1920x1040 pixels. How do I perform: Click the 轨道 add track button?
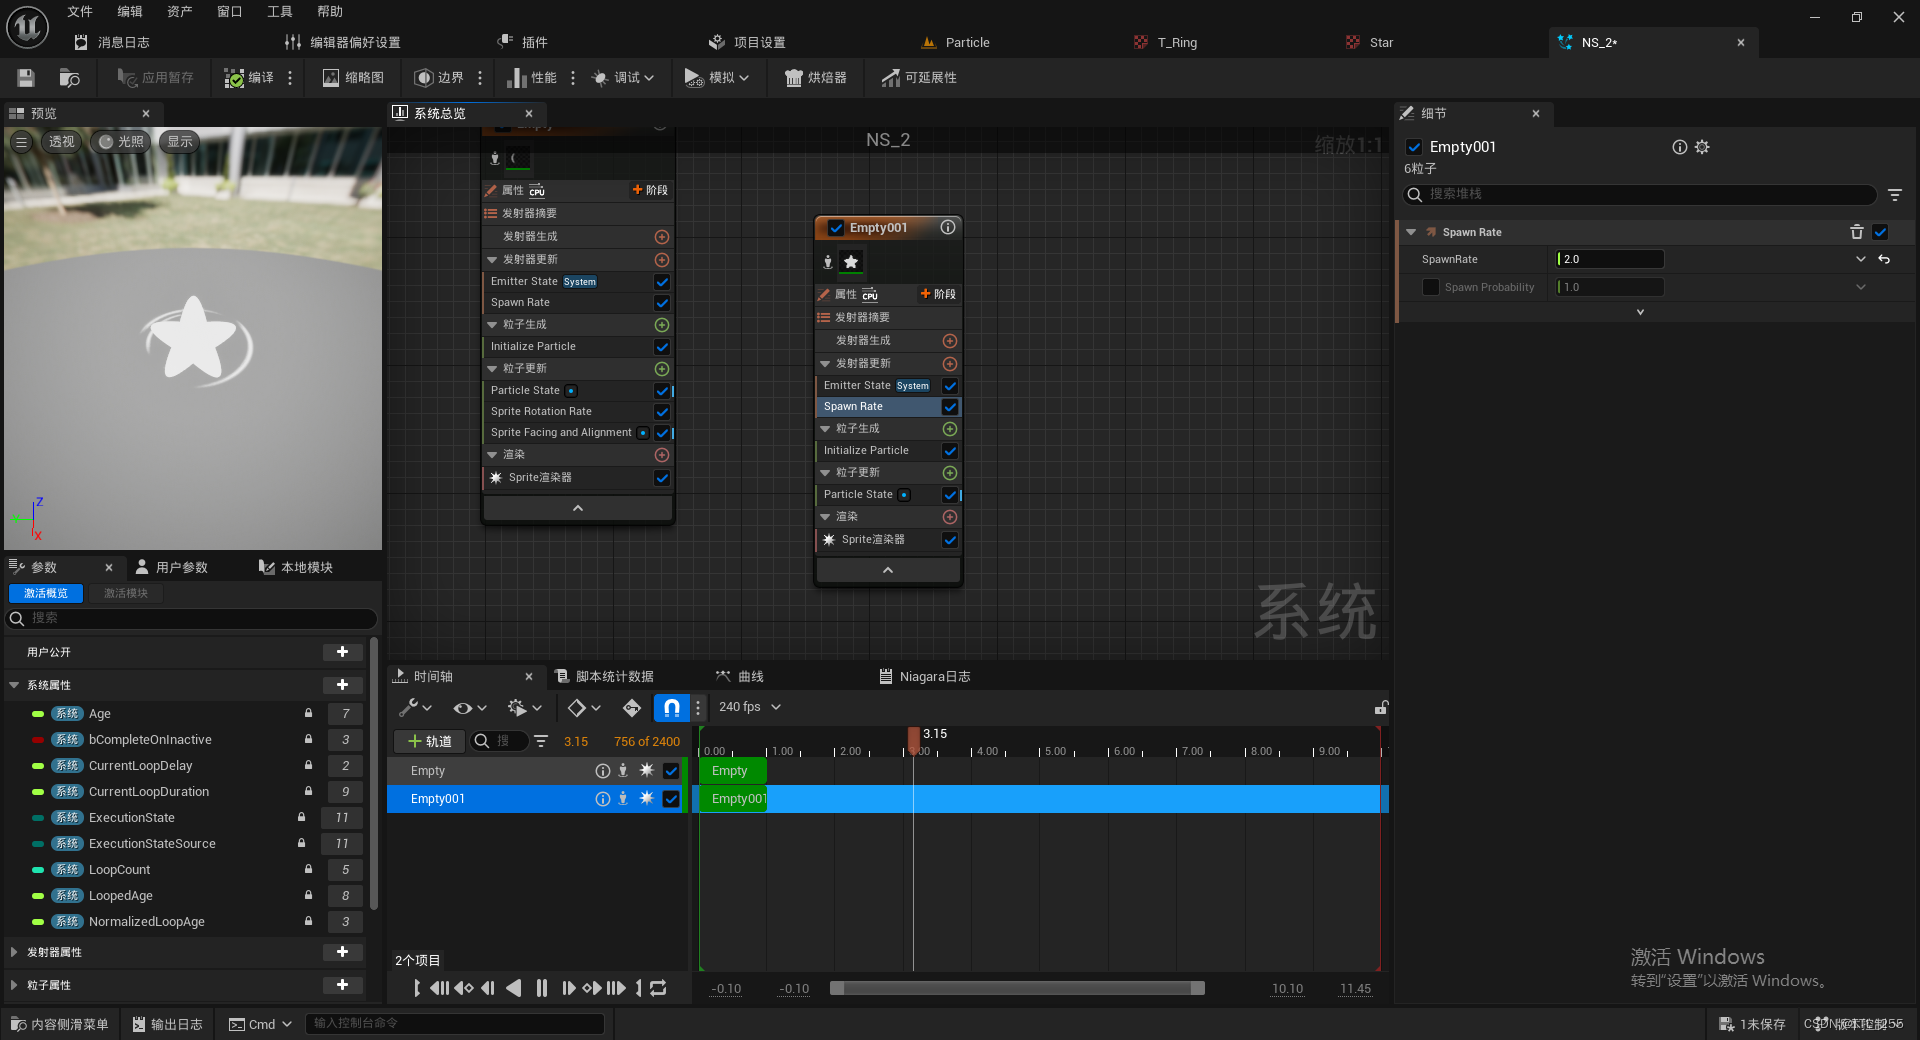point(429,741)
